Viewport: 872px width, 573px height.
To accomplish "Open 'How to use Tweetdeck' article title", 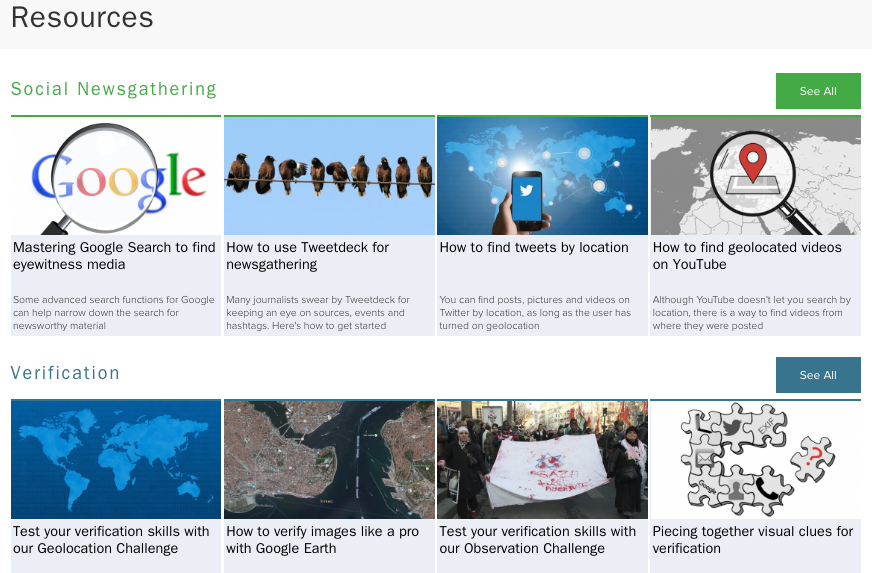I will point(308,256).
